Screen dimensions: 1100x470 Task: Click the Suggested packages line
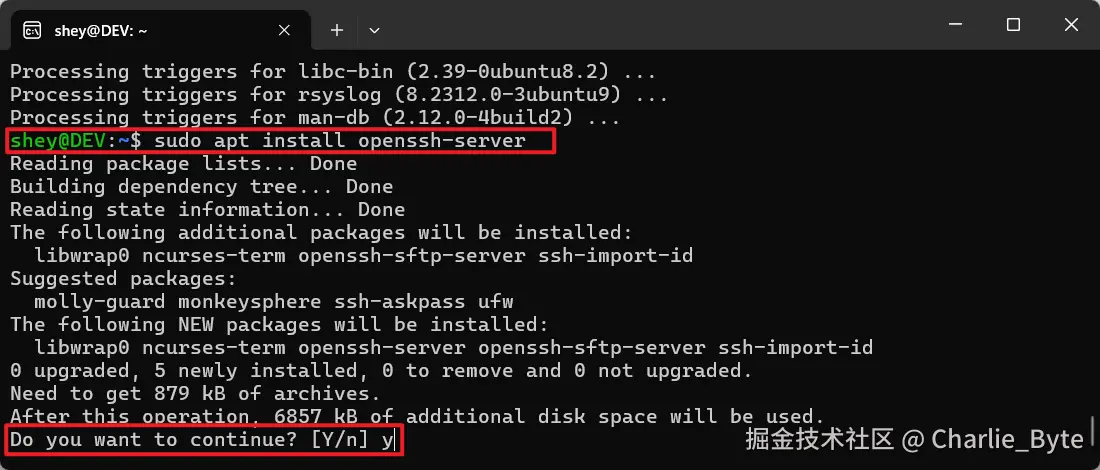click(x=123, y=279)
